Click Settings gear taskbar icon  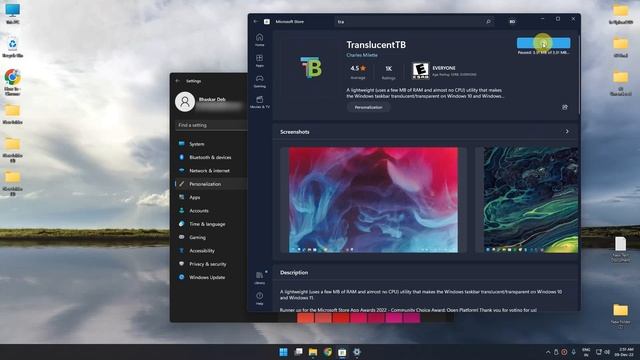tap(357, 352)
